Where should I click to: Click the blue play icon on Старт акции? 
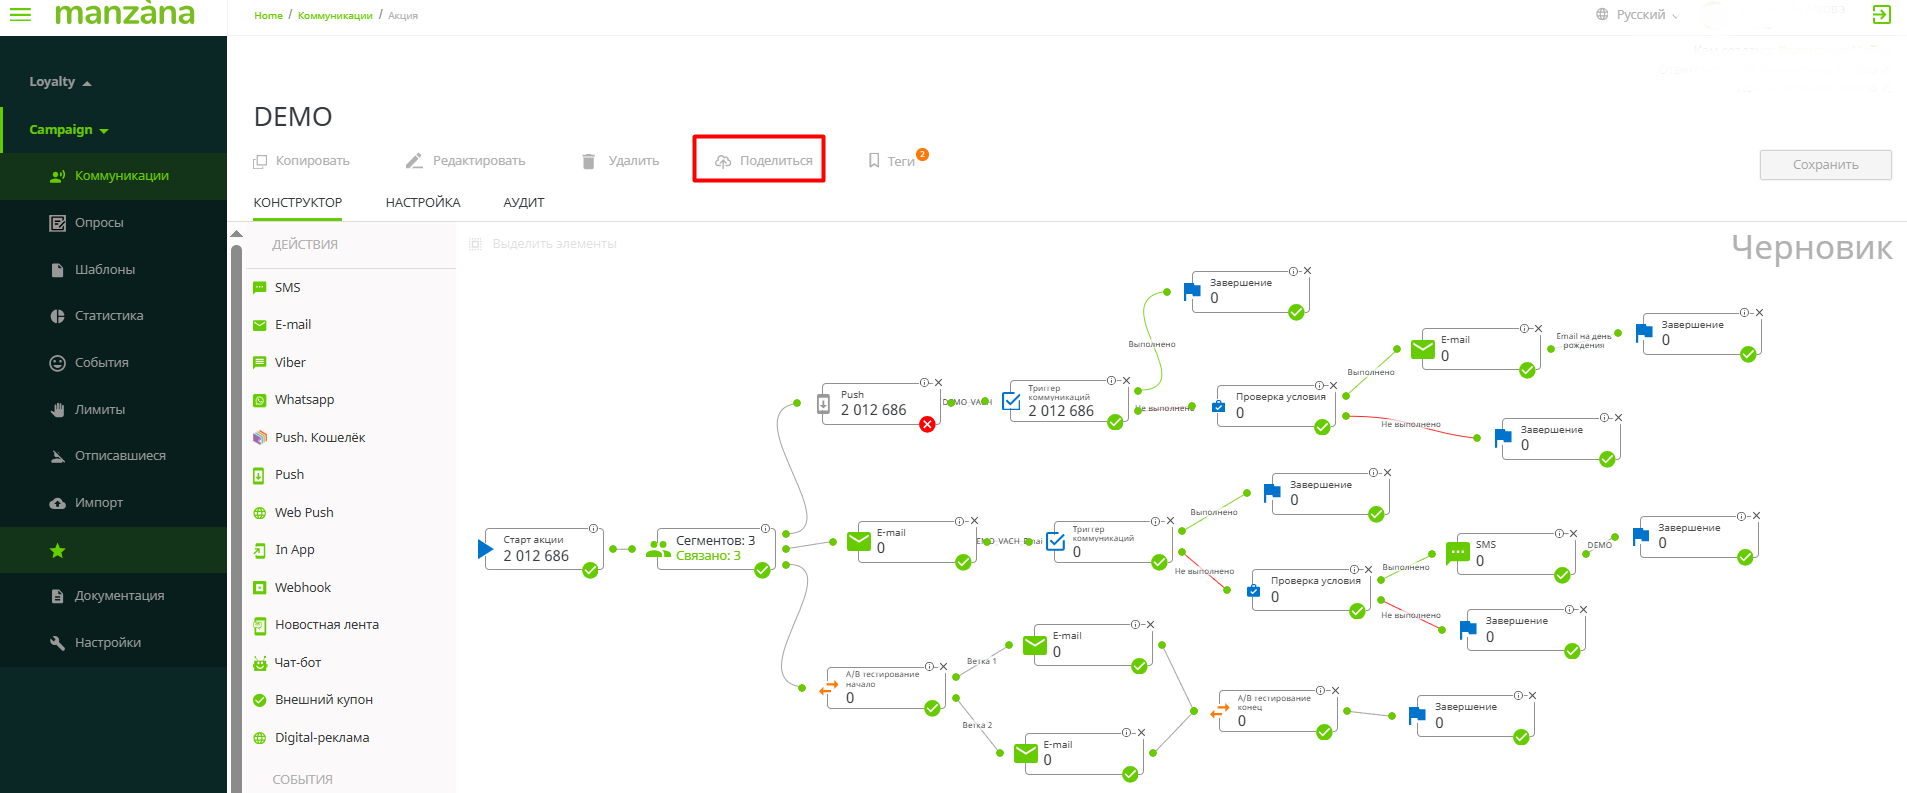click(x=485, y=548)
